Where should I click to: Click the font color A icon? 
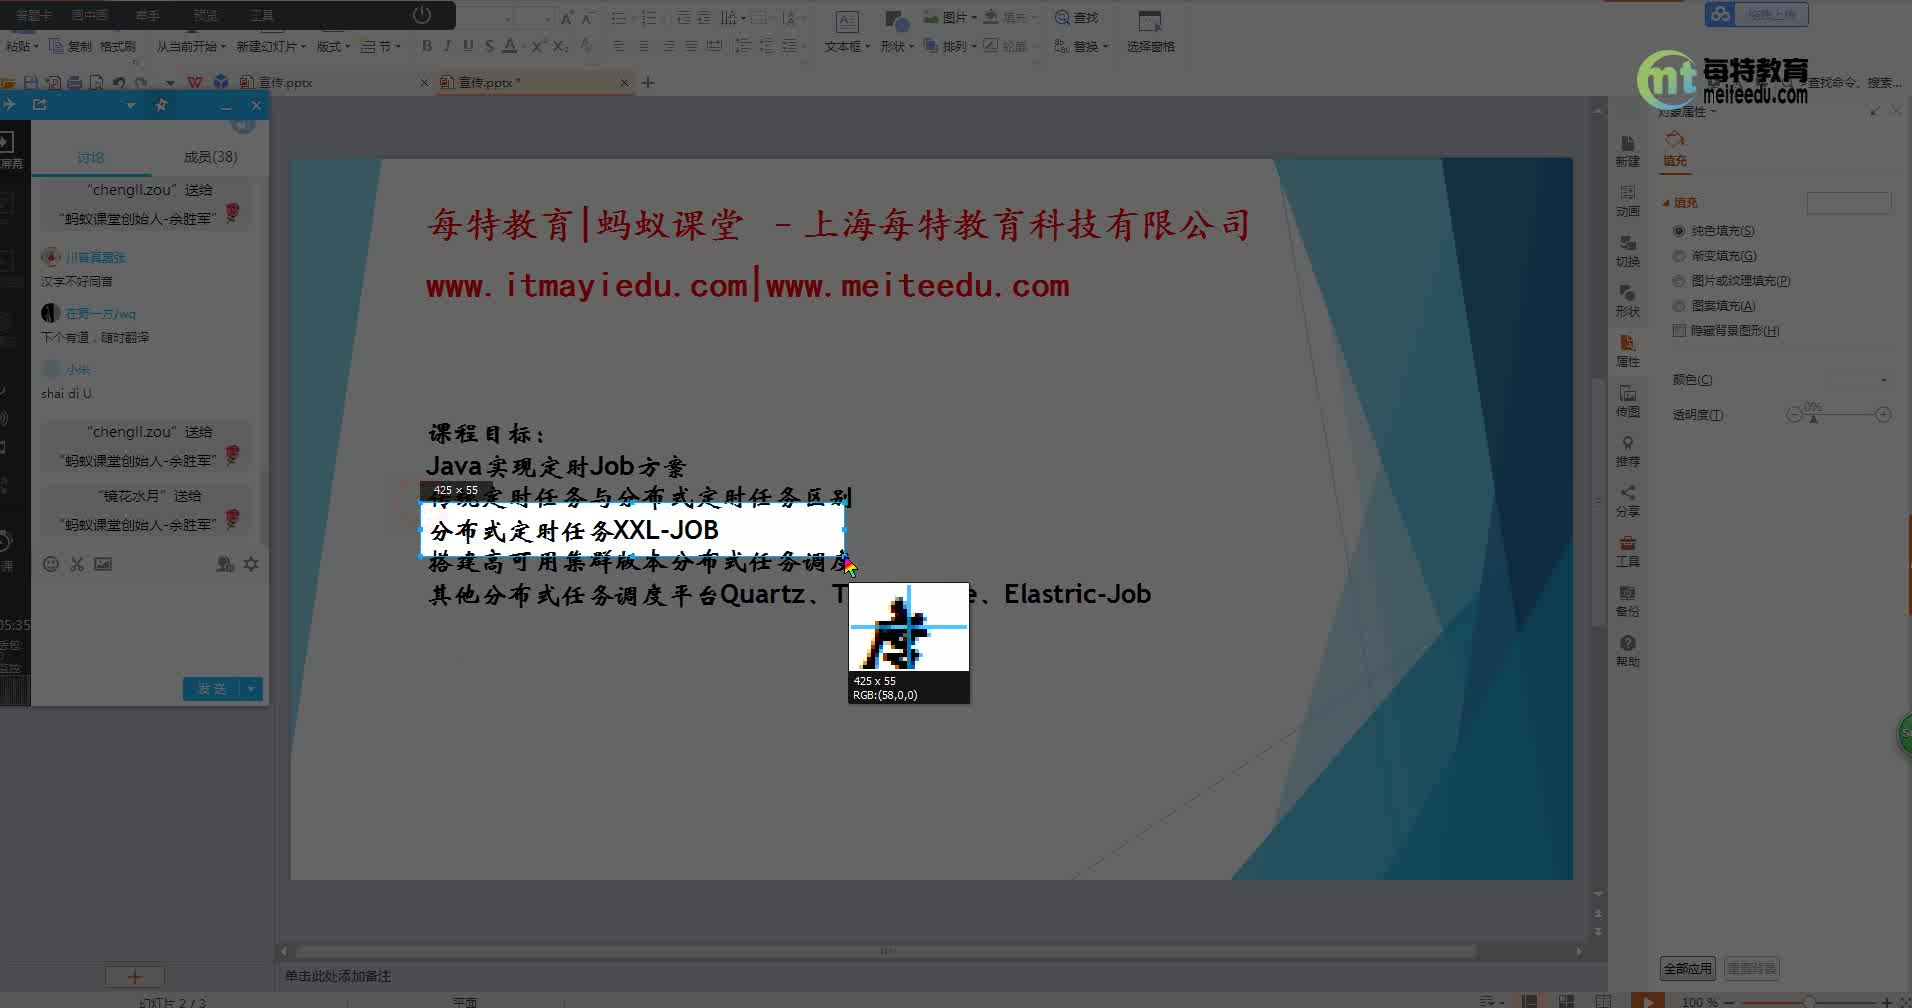point(510,46)
